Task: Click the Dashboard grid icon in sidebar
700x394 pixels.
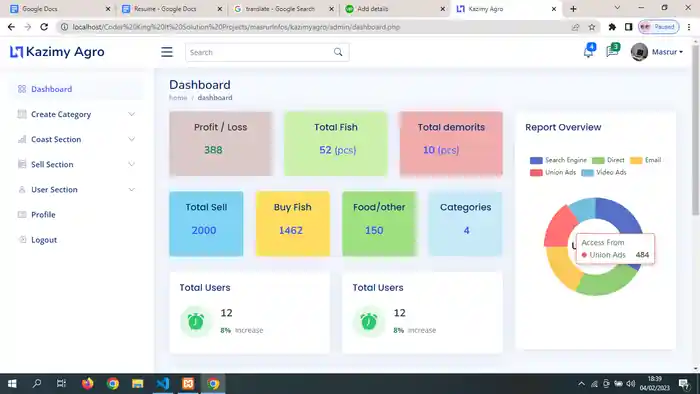Action: [22, 89]
